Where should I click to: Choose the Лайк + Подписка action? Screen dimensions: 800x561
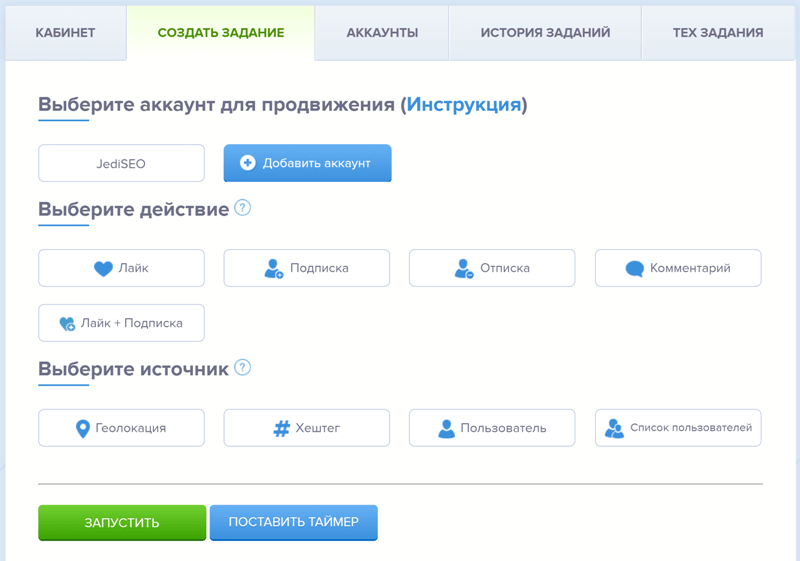121,323
